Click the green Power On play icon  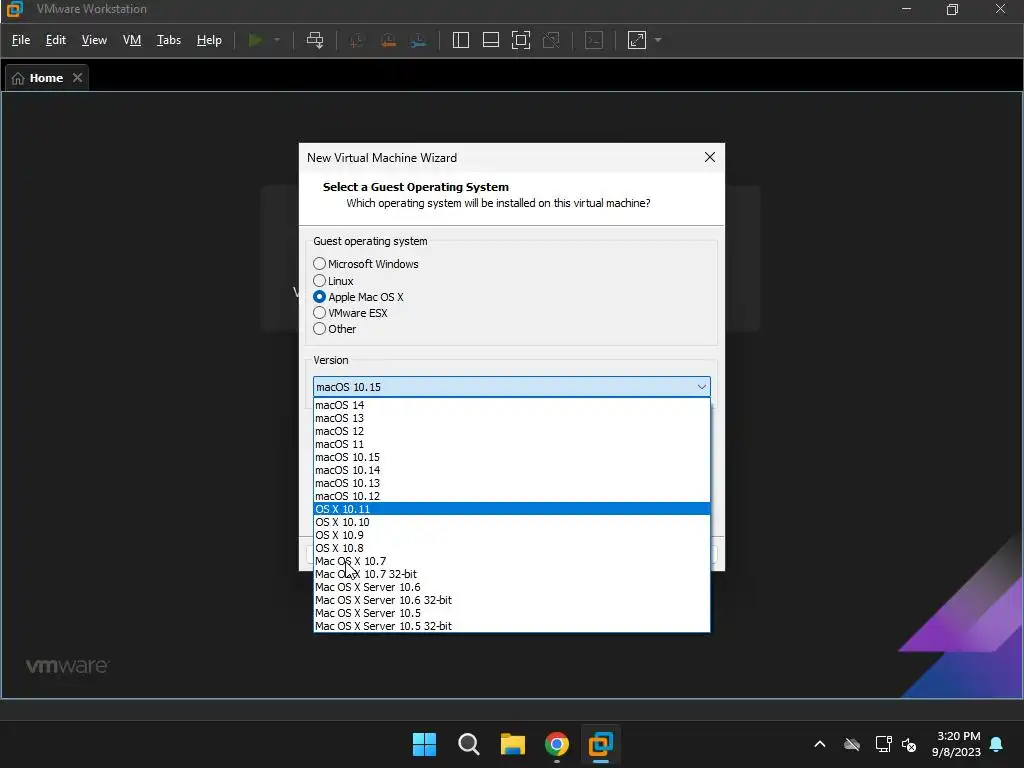255,40
